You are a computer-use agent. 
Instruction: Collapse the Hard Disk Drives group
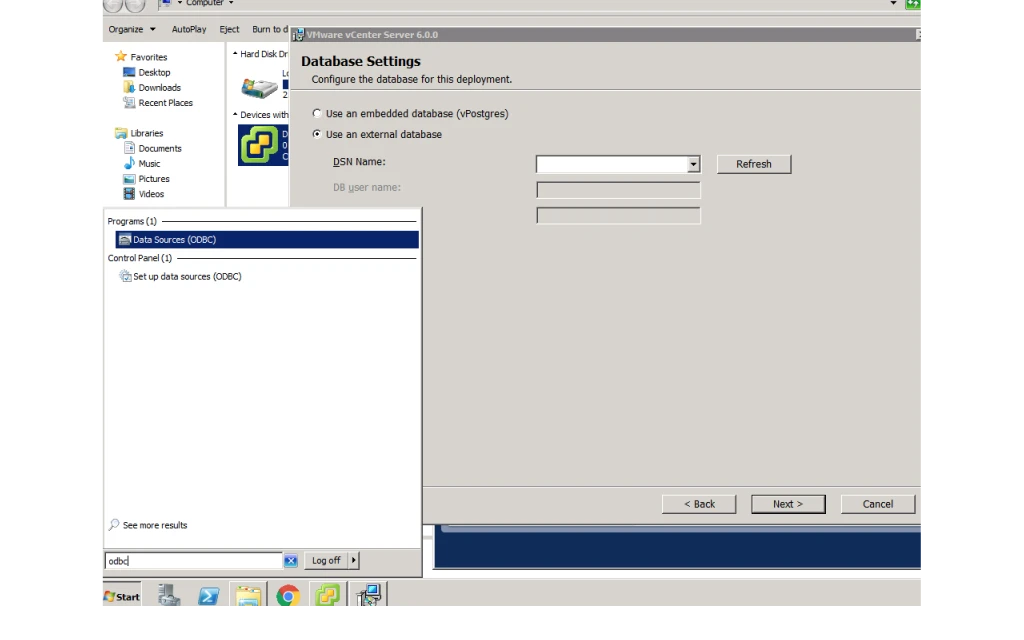coord(235,54)
